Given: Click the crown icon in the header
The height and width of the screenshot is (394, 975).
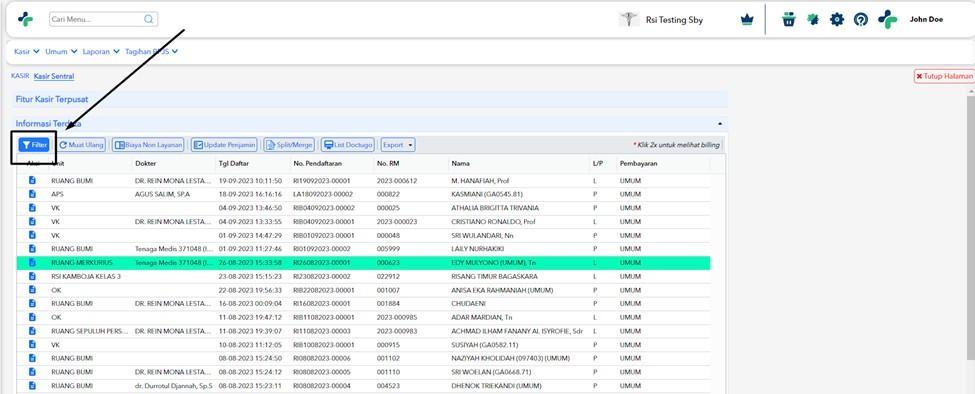Looking at the screenshot, I should 747,20.
